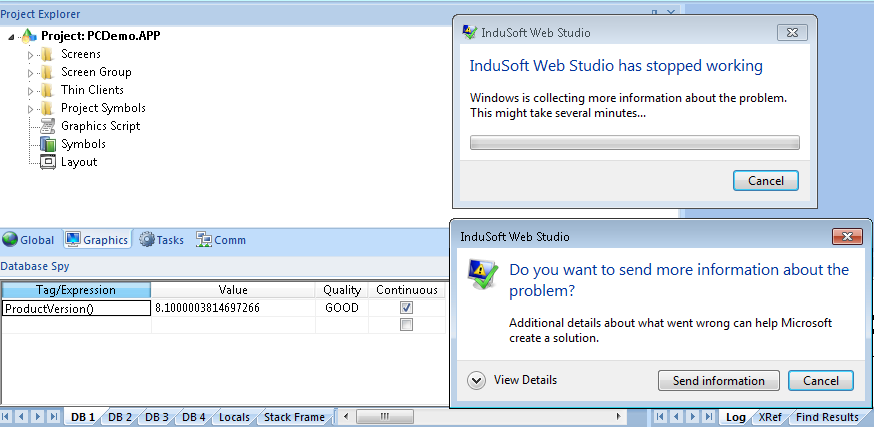Image resolution: width=874 pixels, height=427 pixels.
Task: Check the empty Continuous checkbox in second row
Action: tap(406, 325)
